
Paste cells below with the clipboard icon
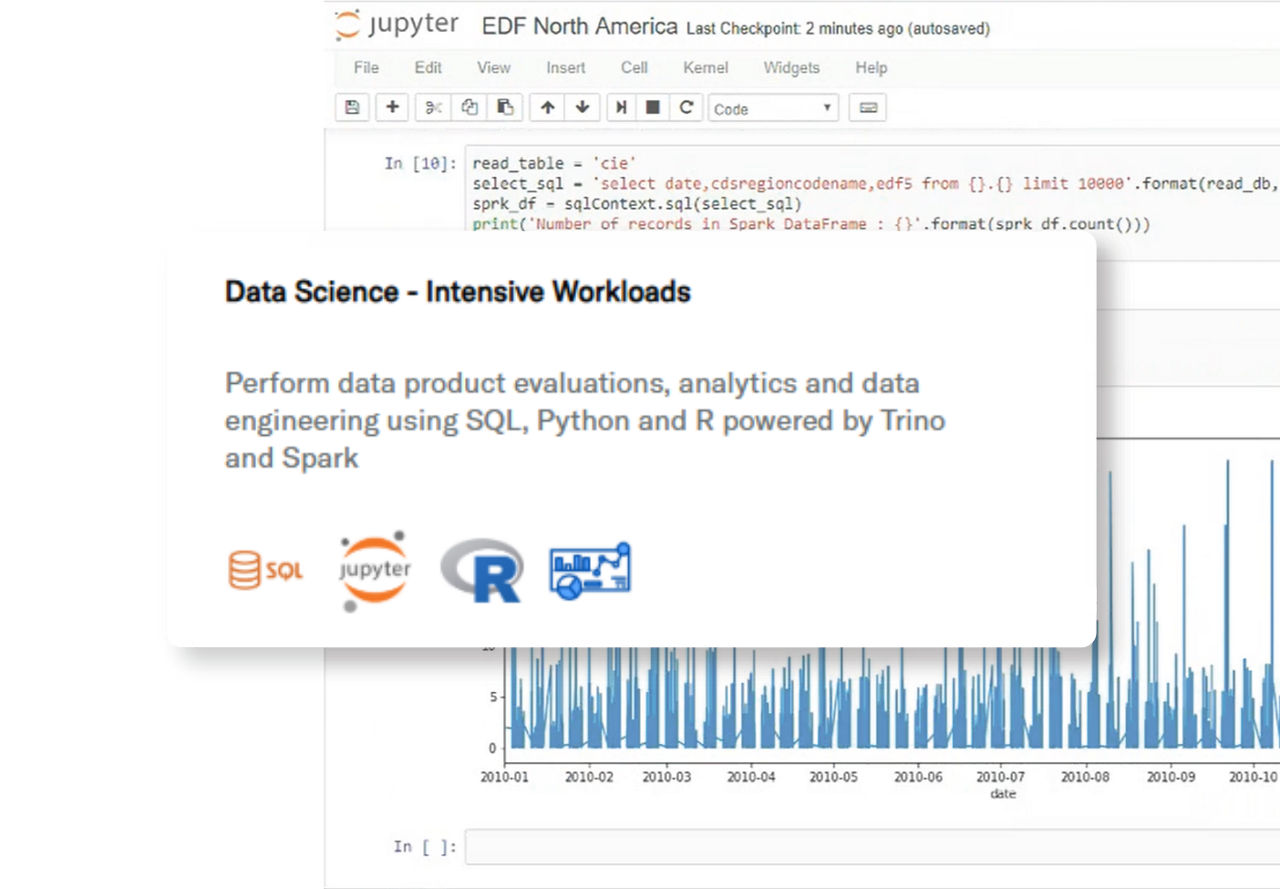505,108
